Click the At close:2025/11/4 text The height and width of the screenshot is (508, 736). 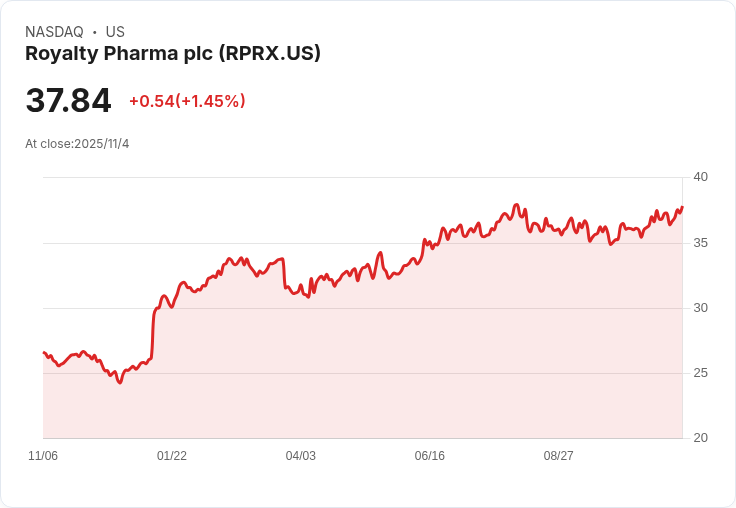77,144
